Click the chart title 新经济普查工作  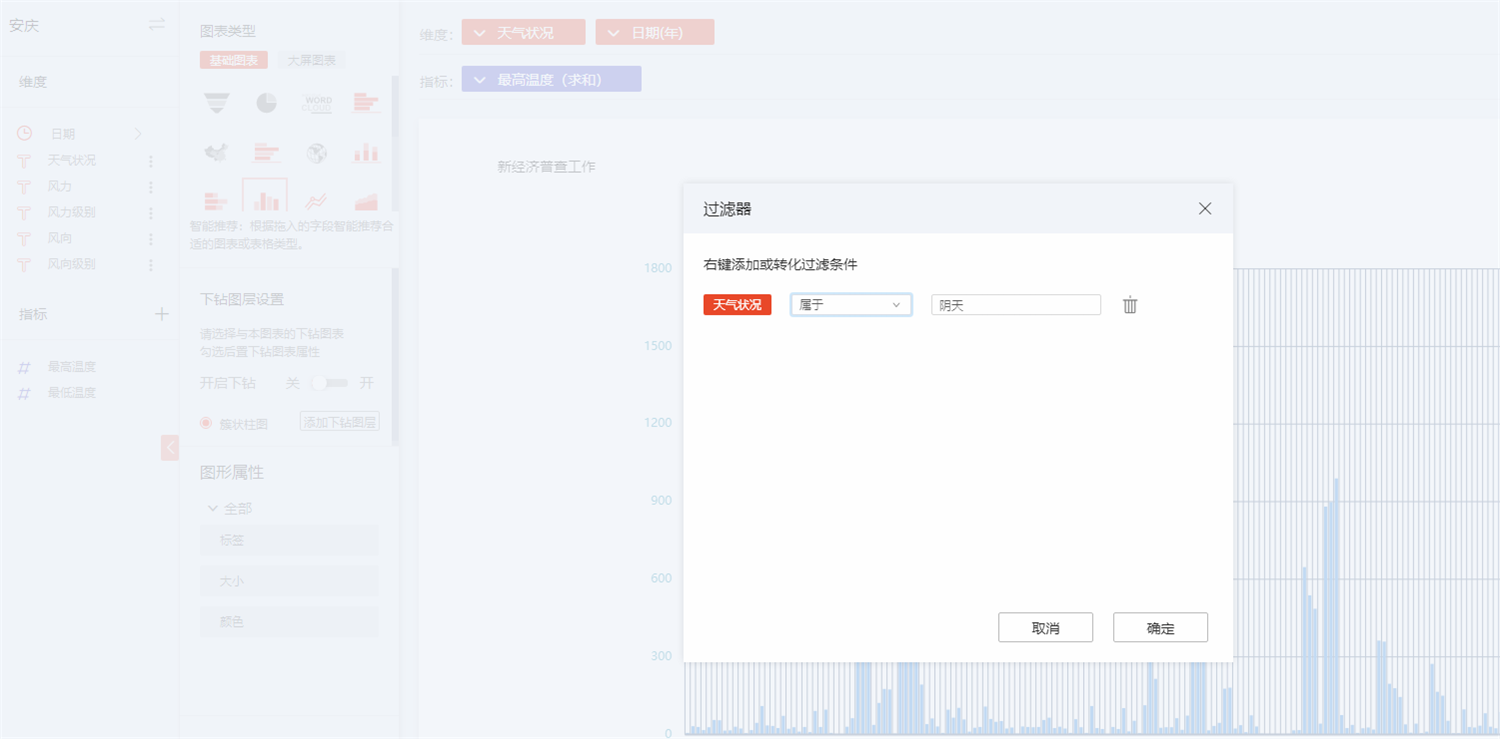click(x=546, y=166)
